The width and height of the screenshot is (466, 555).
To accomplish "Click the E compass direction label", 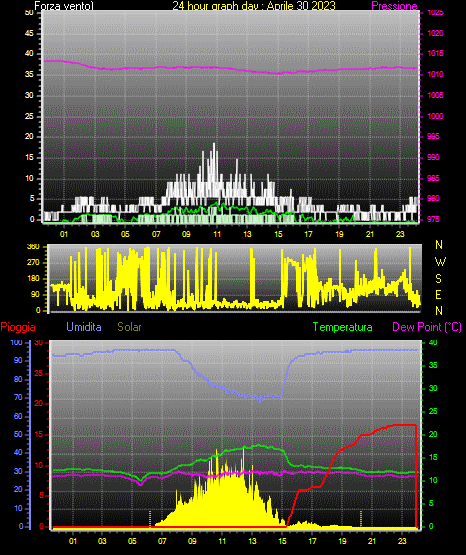I will [438, 294].
